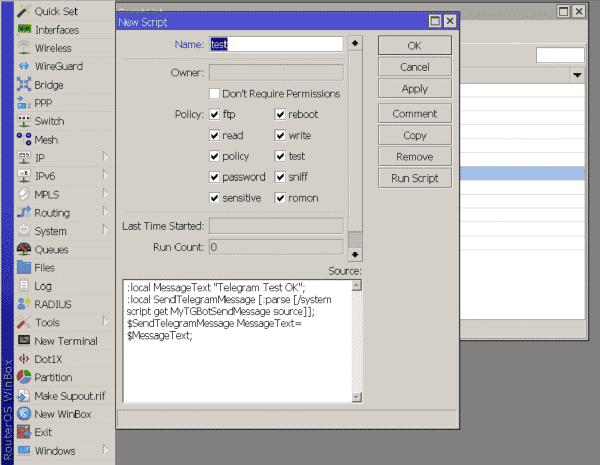Viewport: 600px width, 465px height.
Task: Click inside the Source script text area
Action: pyautogui.click(x=237, y=341)
